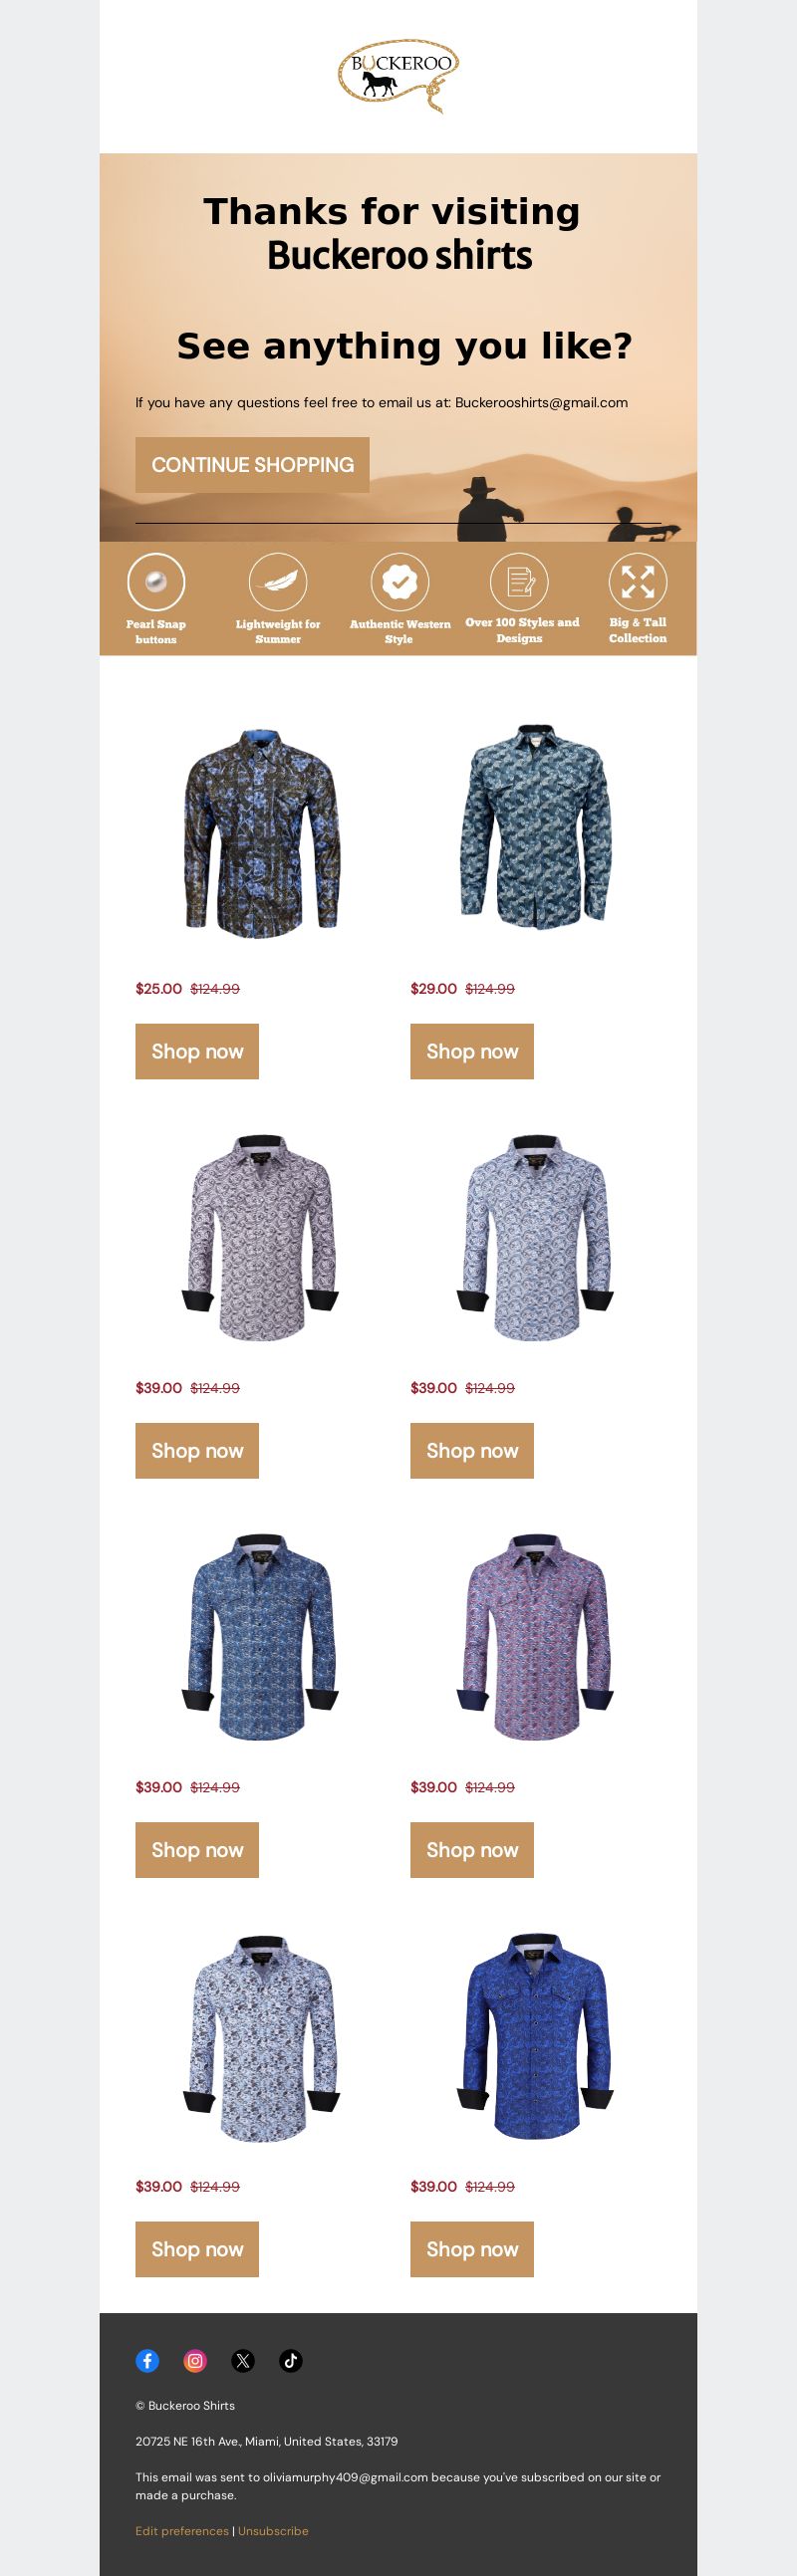Open the dark blue floral shirt thumbnail
The width and height of the screenshot is (797, 2576).
(261, 832)
